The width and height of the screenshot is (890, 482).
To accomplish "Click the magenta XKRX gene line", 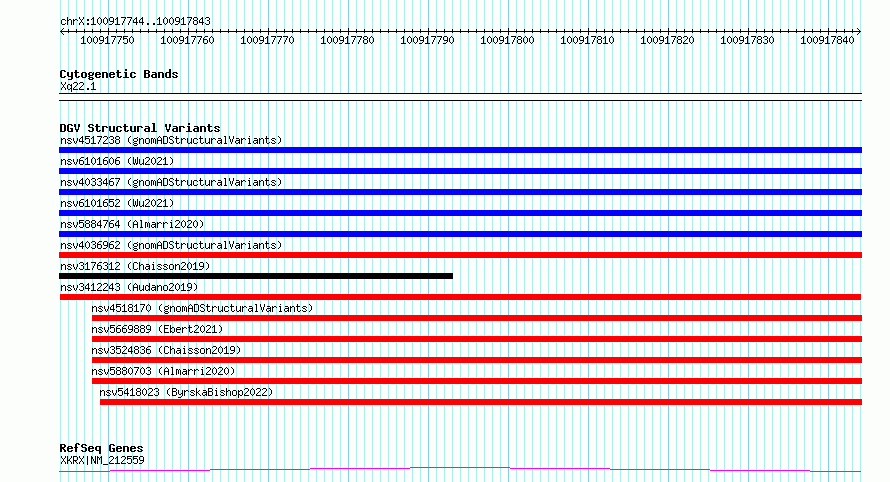I will coord(460,470).
